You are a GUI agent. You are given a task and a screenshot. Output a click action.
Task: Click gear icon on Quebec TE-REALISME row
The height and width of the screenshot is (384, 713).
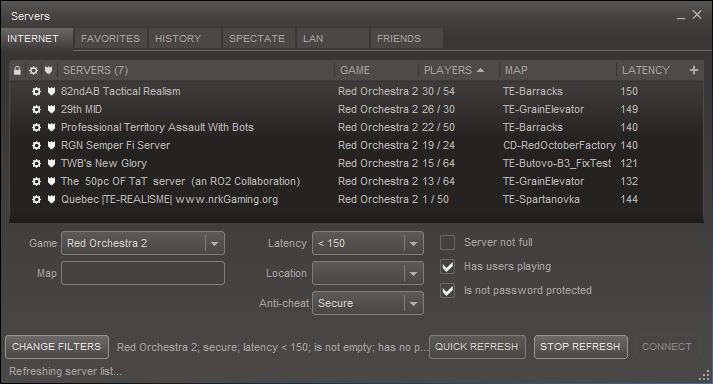[x=36, y=199]
